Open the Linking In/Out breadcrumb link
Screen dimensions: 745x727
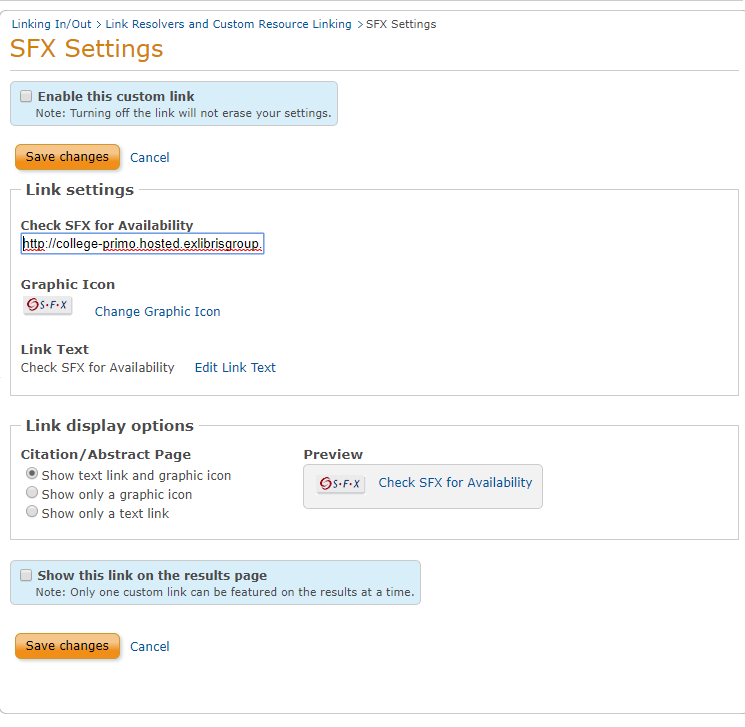51,24
